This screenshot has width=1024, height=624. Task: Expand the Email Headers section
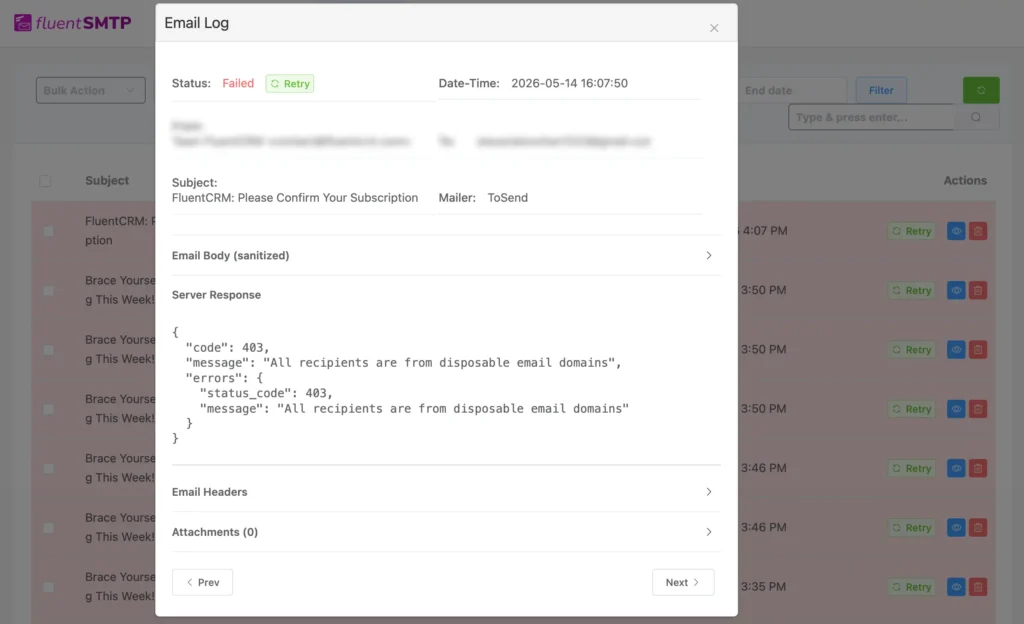pos(446,491)
